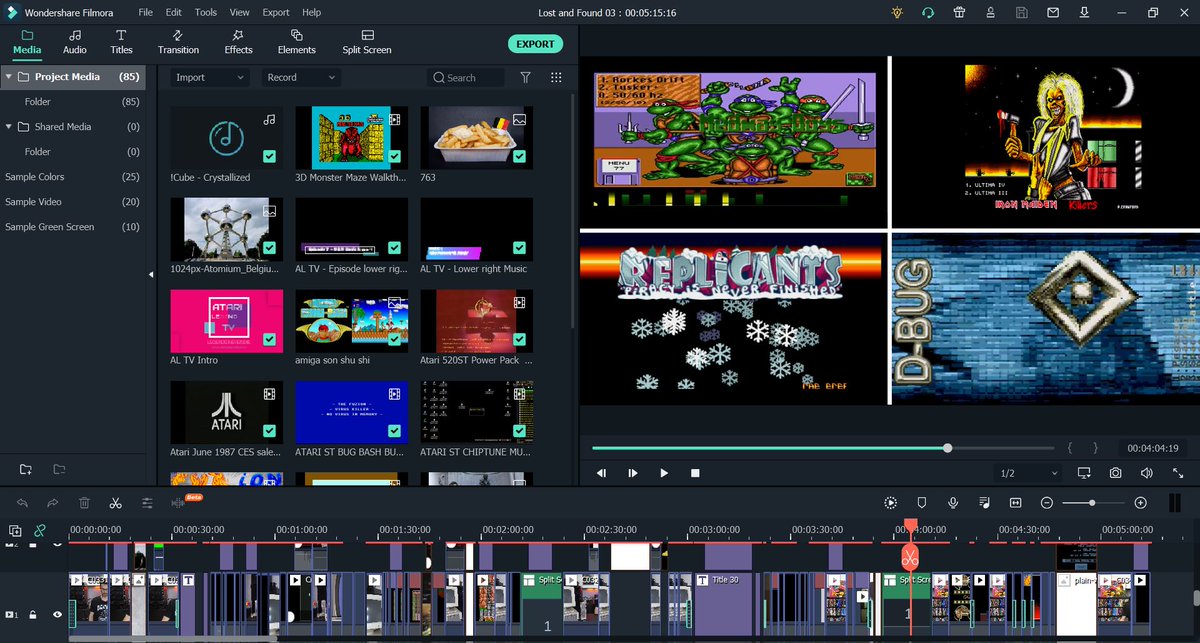The image size is (1200, 643).
Task: Select the 3D Monster Maze thumbnail
Action: (x=351, y=136)
